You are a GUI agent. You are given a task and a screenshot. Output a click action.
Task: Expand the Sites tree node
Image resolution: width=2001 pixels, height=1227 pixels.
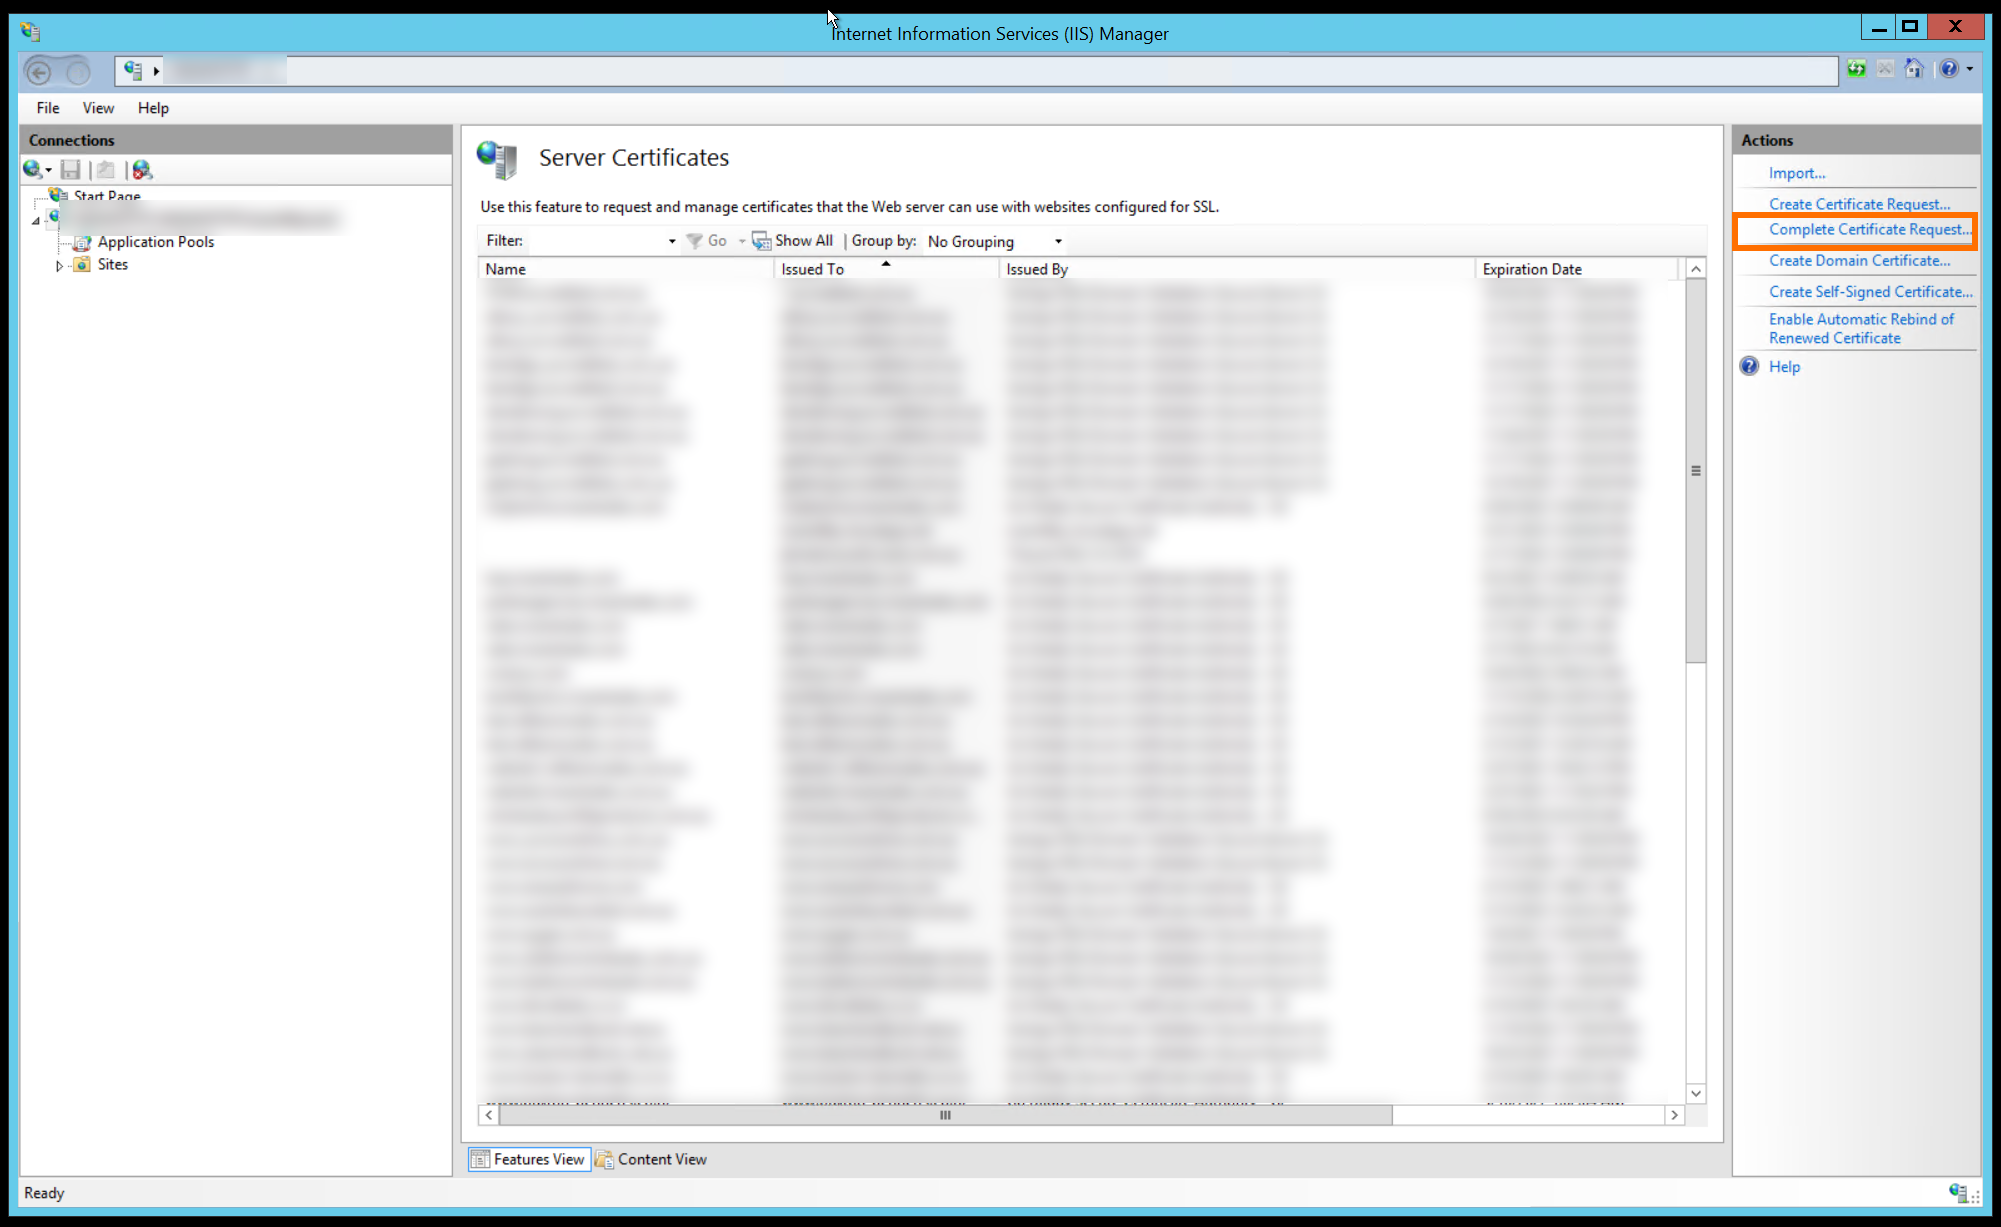(59, 266)
